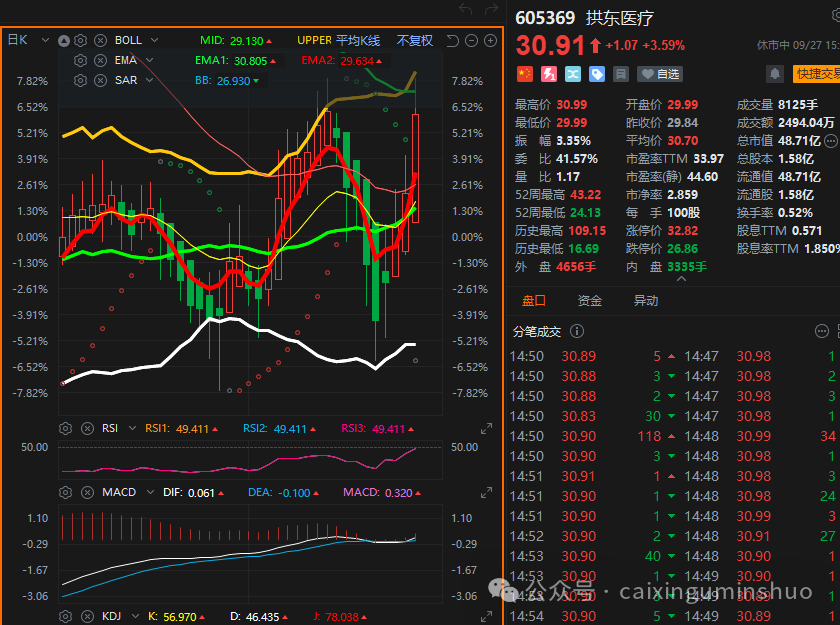Switch to 盘口 tab
Viewport: 840px width, 625px height.
(x=534, y=301)
